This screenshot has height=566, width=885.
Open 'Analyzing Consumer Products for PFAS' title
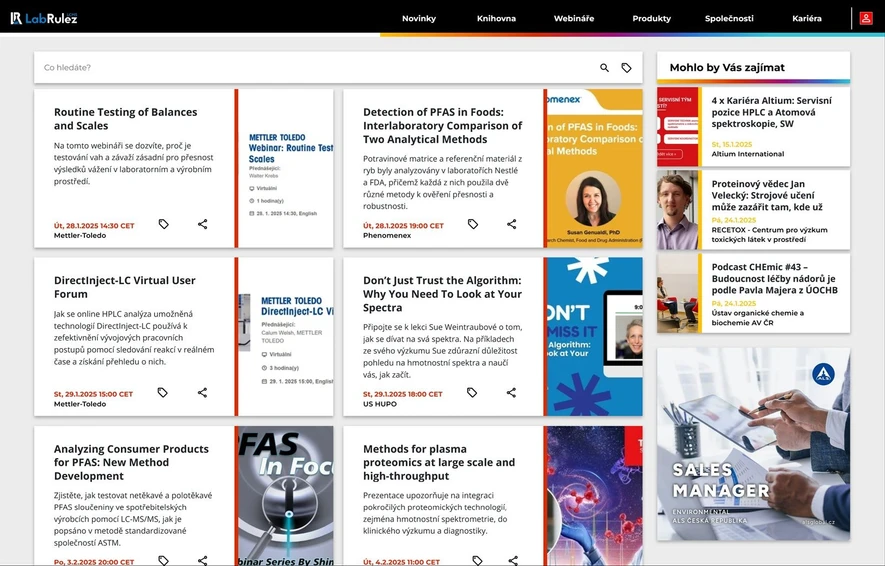(x=131, y=462)
